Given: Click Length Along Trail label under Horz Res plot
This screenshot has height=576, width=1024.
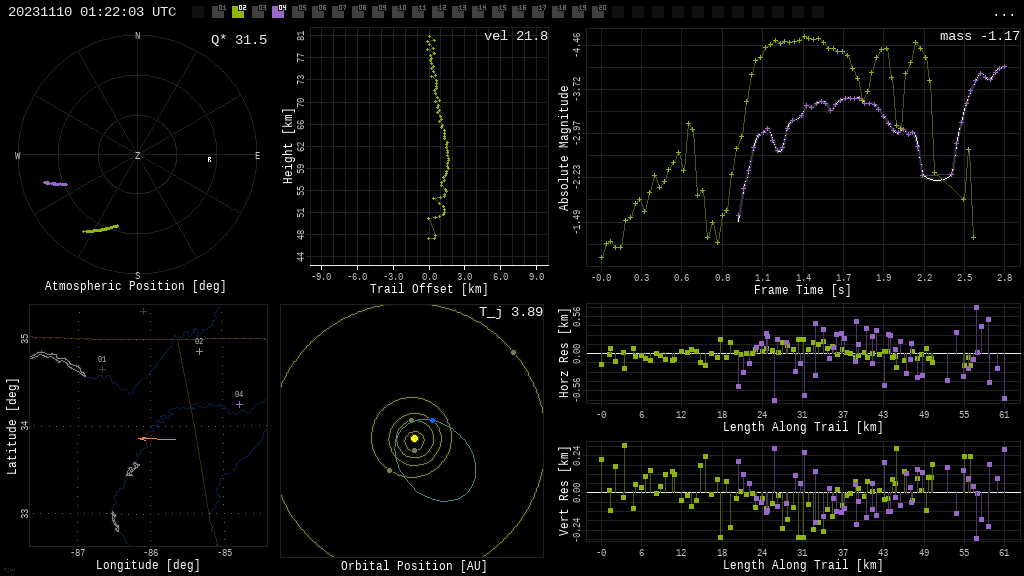Looking at the screenshot, I should tap(803, 427).
